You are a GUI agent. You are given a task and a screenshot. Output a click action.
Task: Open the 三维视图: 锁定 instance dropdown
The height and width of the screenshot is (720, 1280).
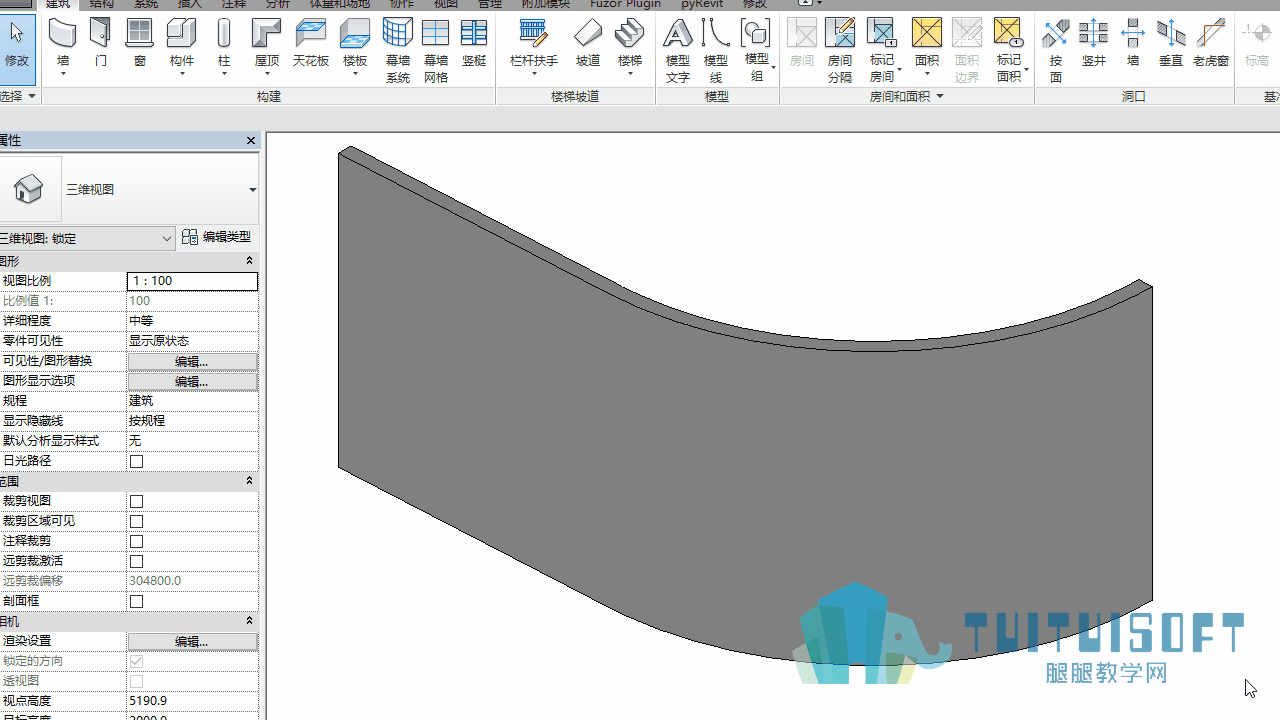pos(88,238)
